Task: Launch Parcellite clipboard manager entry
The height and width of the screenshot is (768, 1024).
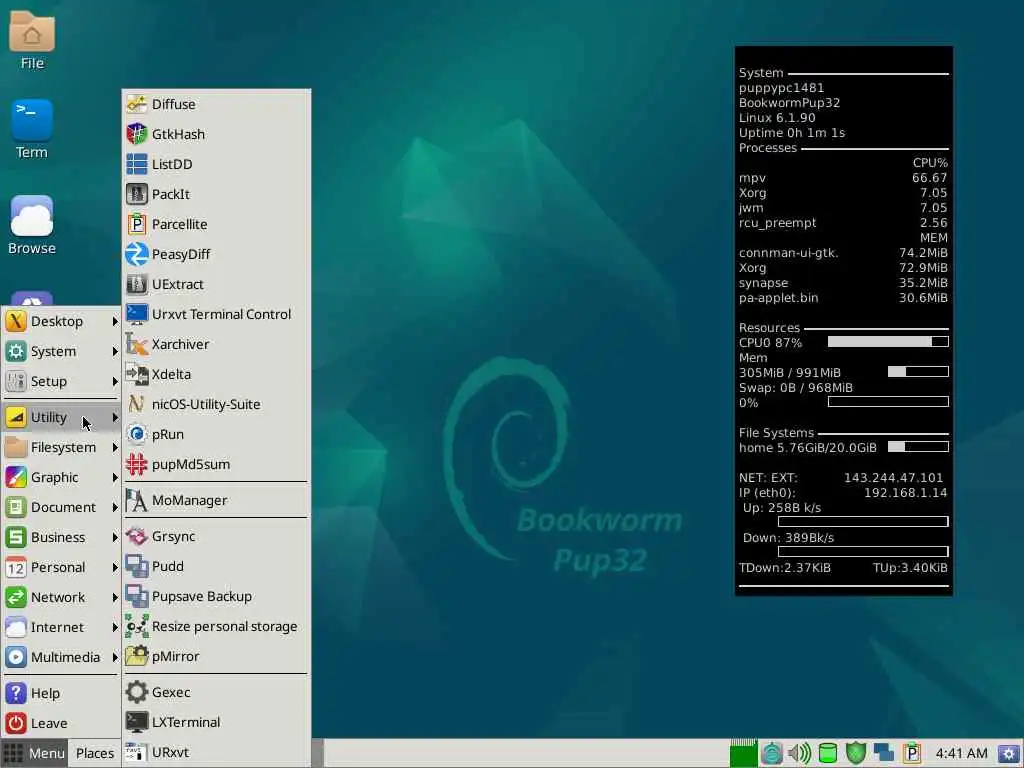Action: (x=216, y=224)
